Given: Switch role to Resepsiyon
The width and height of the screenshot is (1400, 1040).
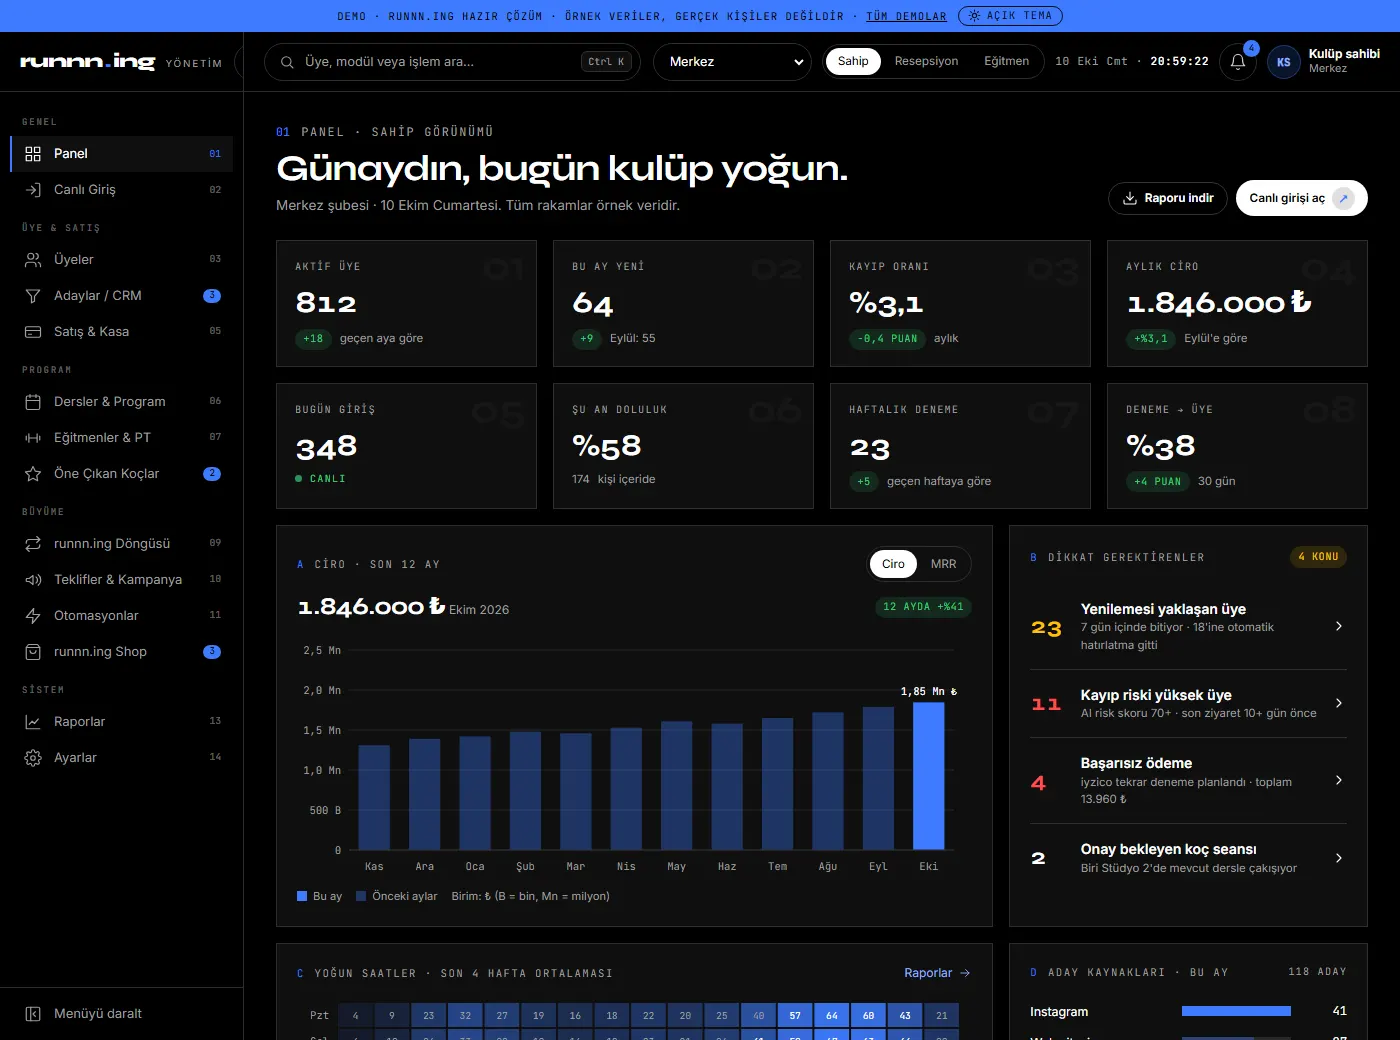Looking at the screenshot, I should tap(926, 61).
